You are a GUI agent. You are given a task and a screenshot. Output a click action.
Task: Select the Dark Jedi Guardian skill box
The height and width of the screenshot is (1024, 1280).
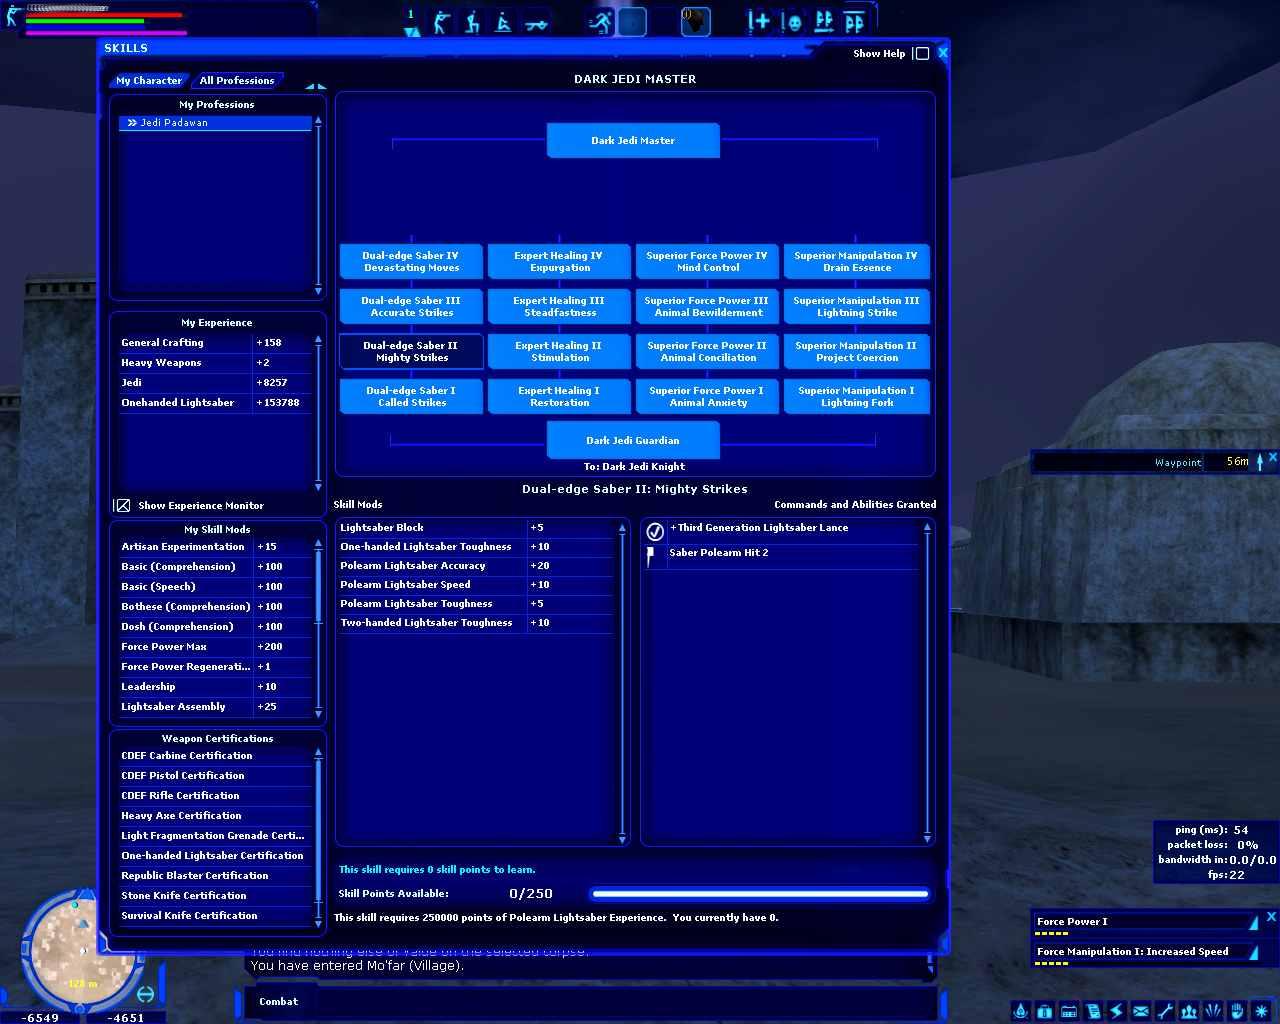pyautogui.click(x=633, y=440)
